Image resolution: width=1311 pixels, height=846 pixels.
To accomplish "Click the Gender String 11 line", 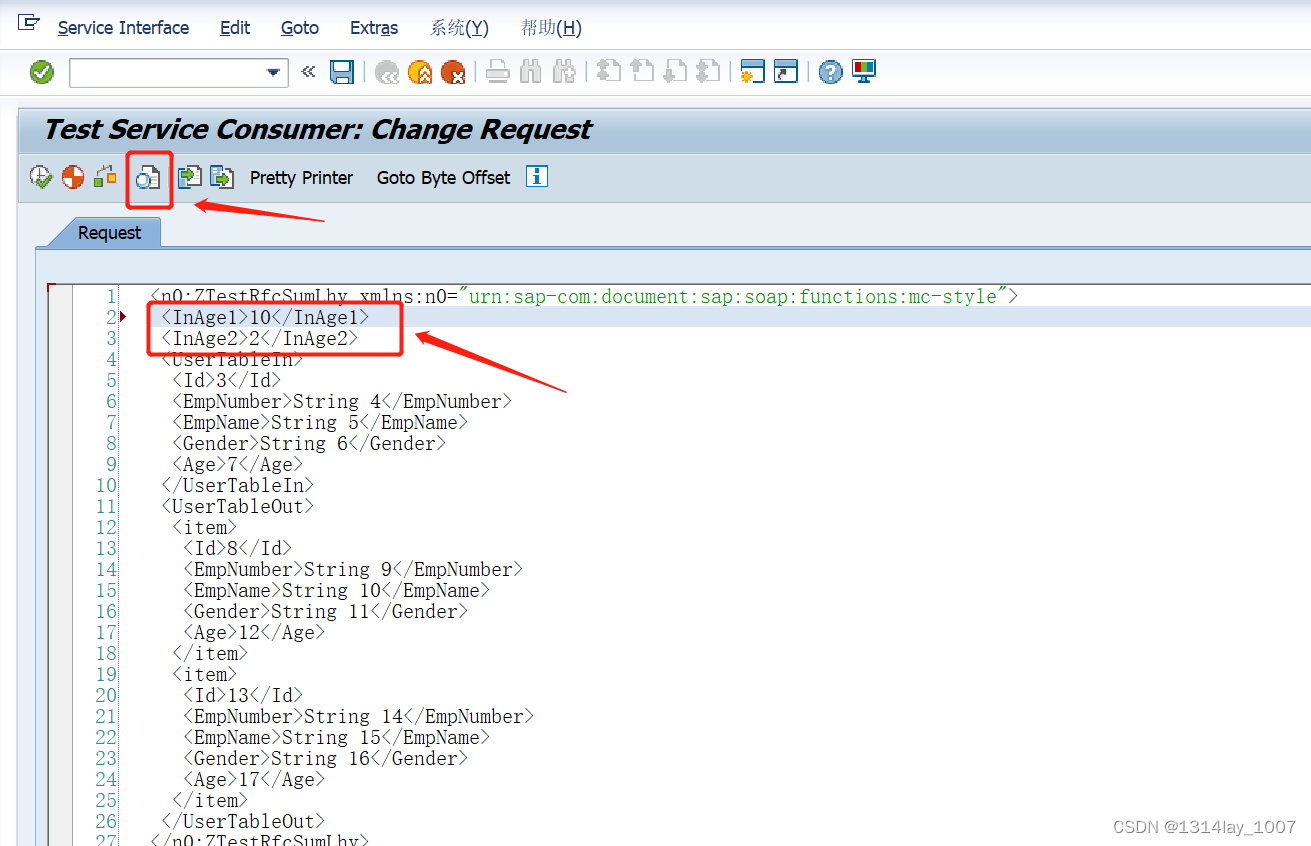I will [325, 611].
